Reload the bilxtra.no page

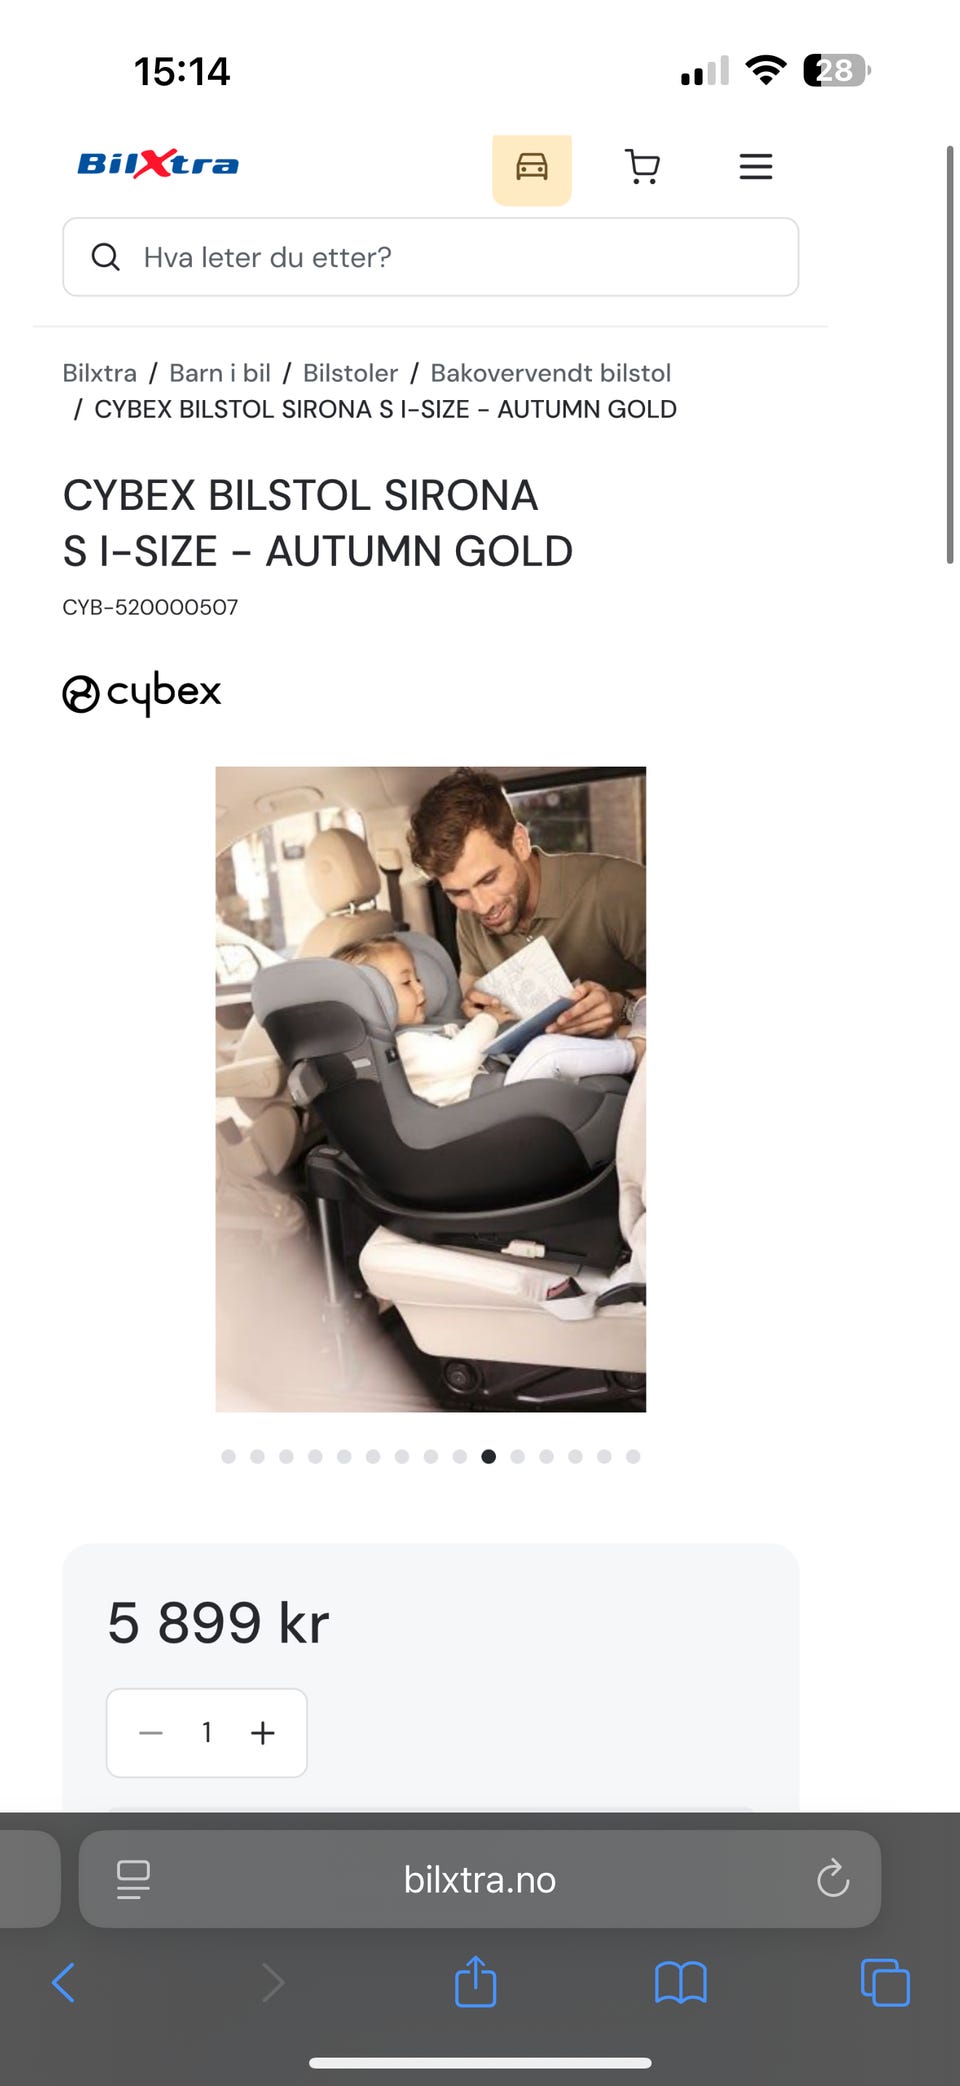[833, 1879]
